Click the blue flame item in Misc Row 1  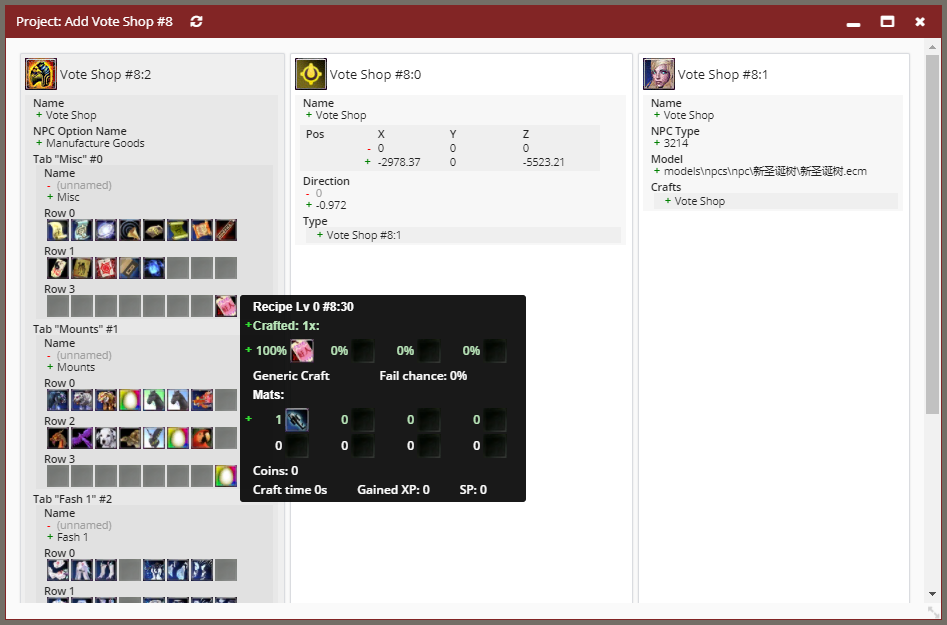[154, 268]
